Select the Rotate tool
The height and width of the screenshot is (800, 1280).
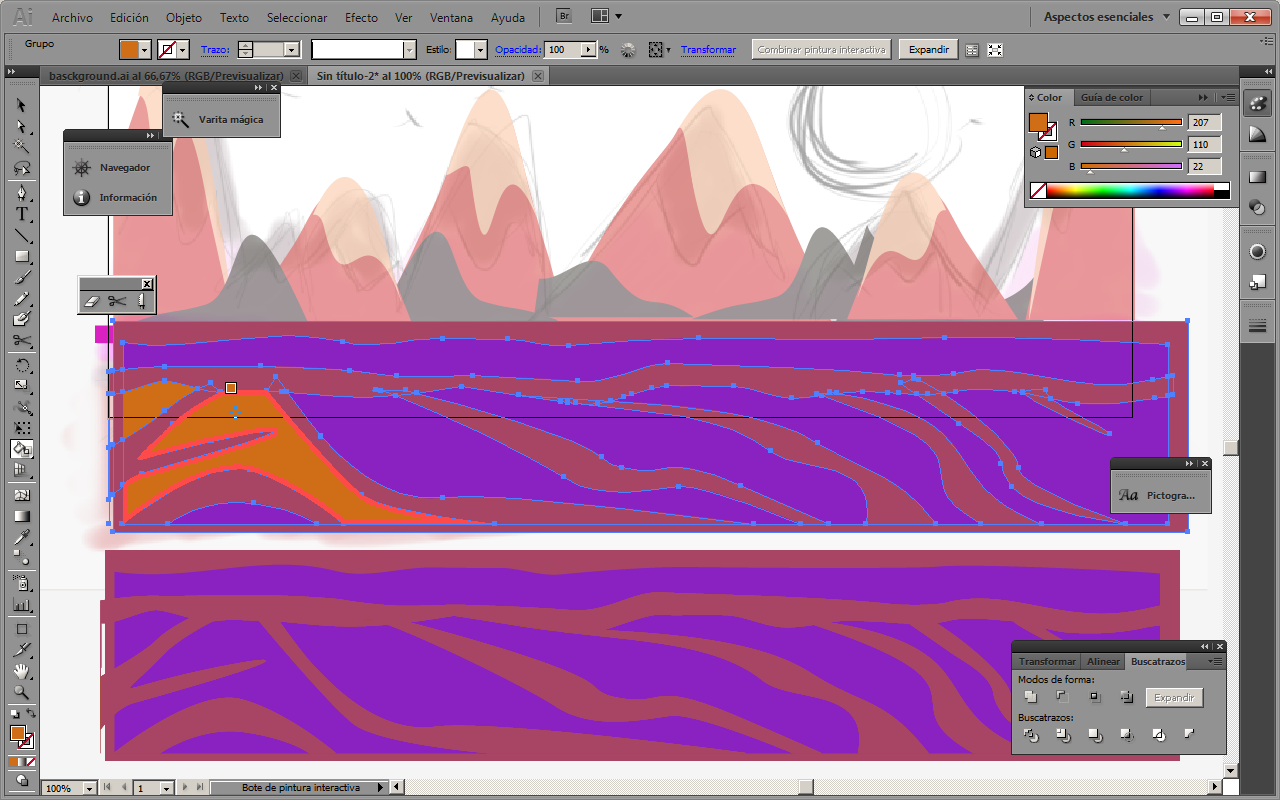click(x=21, y=365)
